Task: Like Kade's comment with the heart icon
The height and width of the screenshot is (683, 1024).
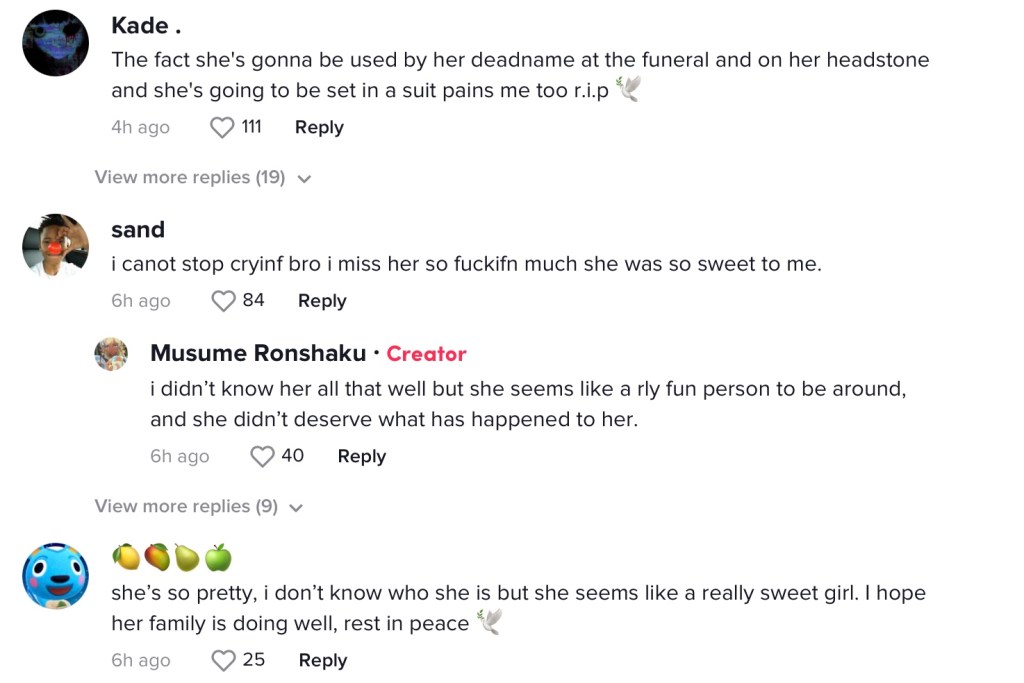Action: [x=222, y=127]
